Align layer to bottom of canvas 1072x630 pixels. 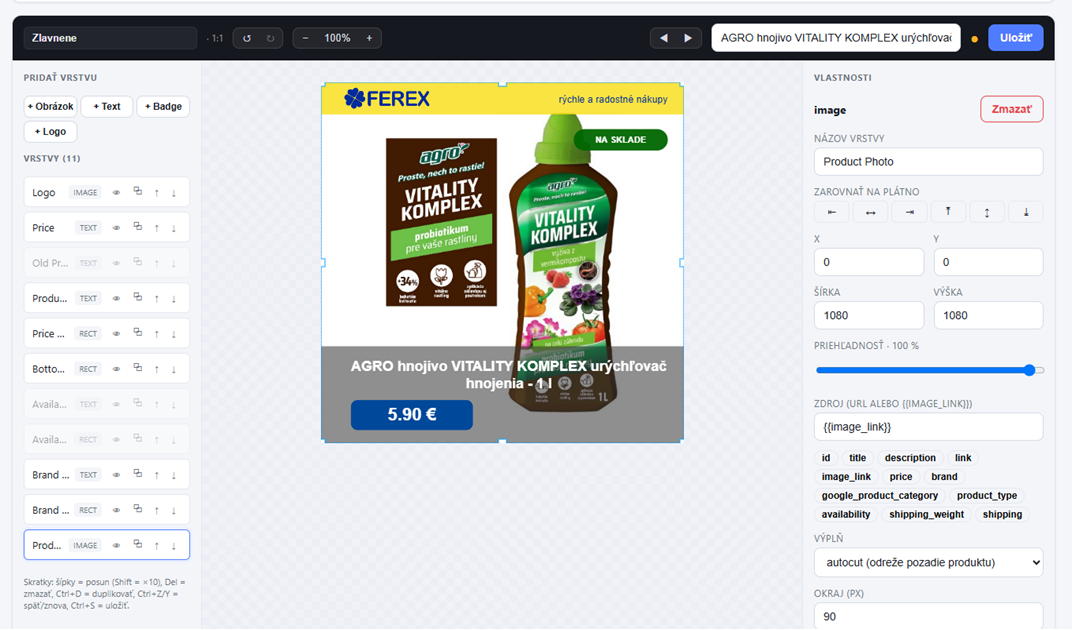[x=1026, y=212]
